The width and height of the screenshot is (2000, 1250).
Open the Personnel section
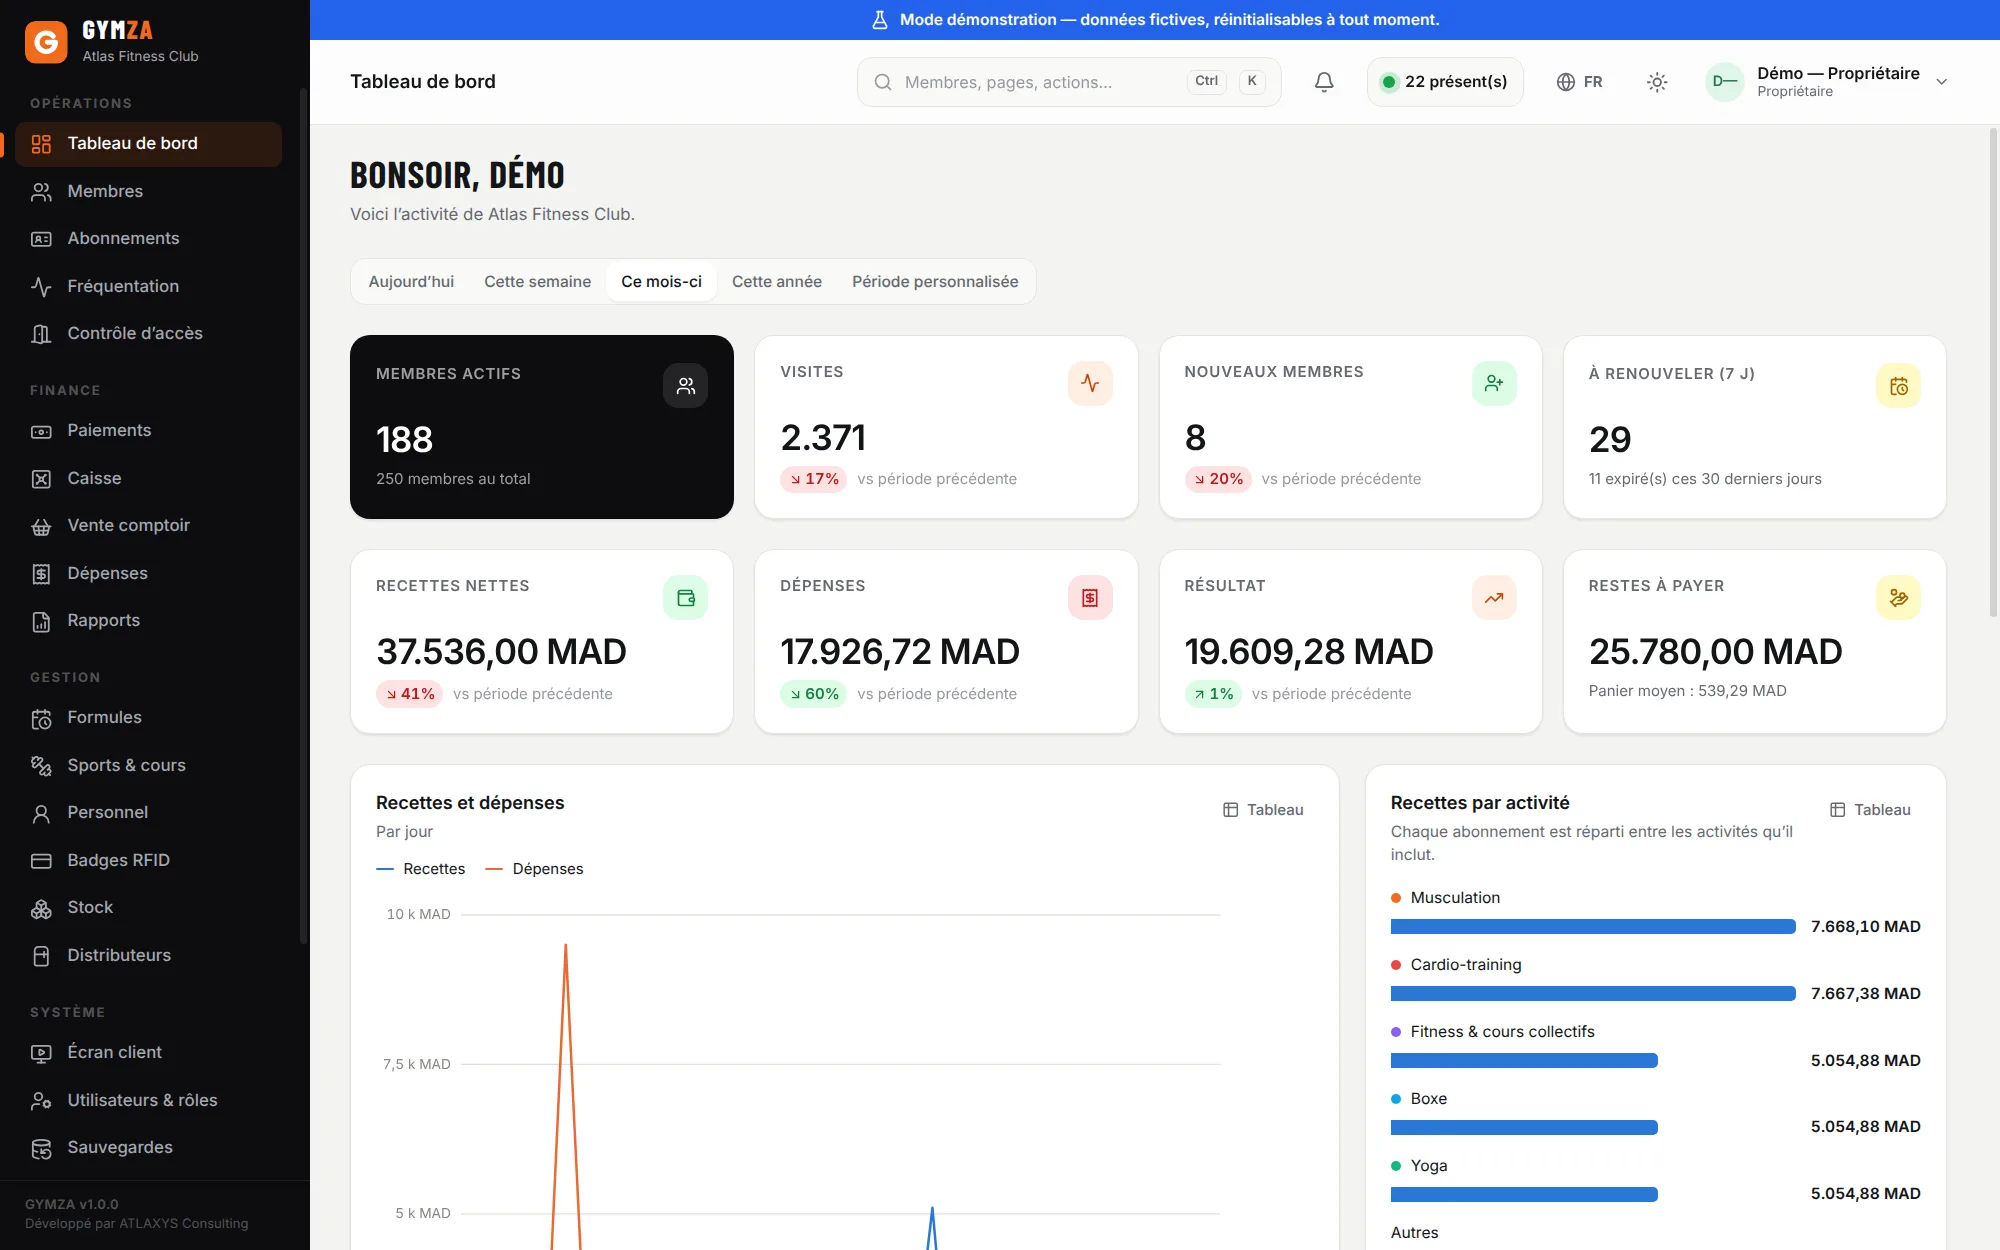[148, 812]
